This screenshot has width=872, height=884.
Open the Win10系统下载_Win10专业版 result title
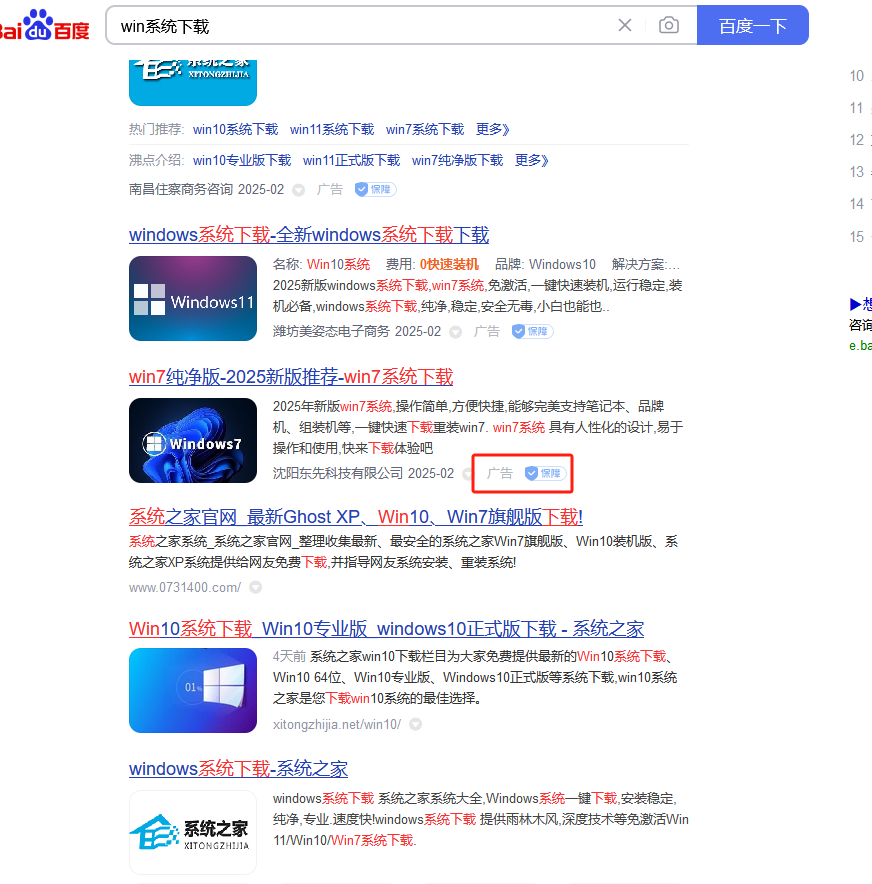coord(386,629)
